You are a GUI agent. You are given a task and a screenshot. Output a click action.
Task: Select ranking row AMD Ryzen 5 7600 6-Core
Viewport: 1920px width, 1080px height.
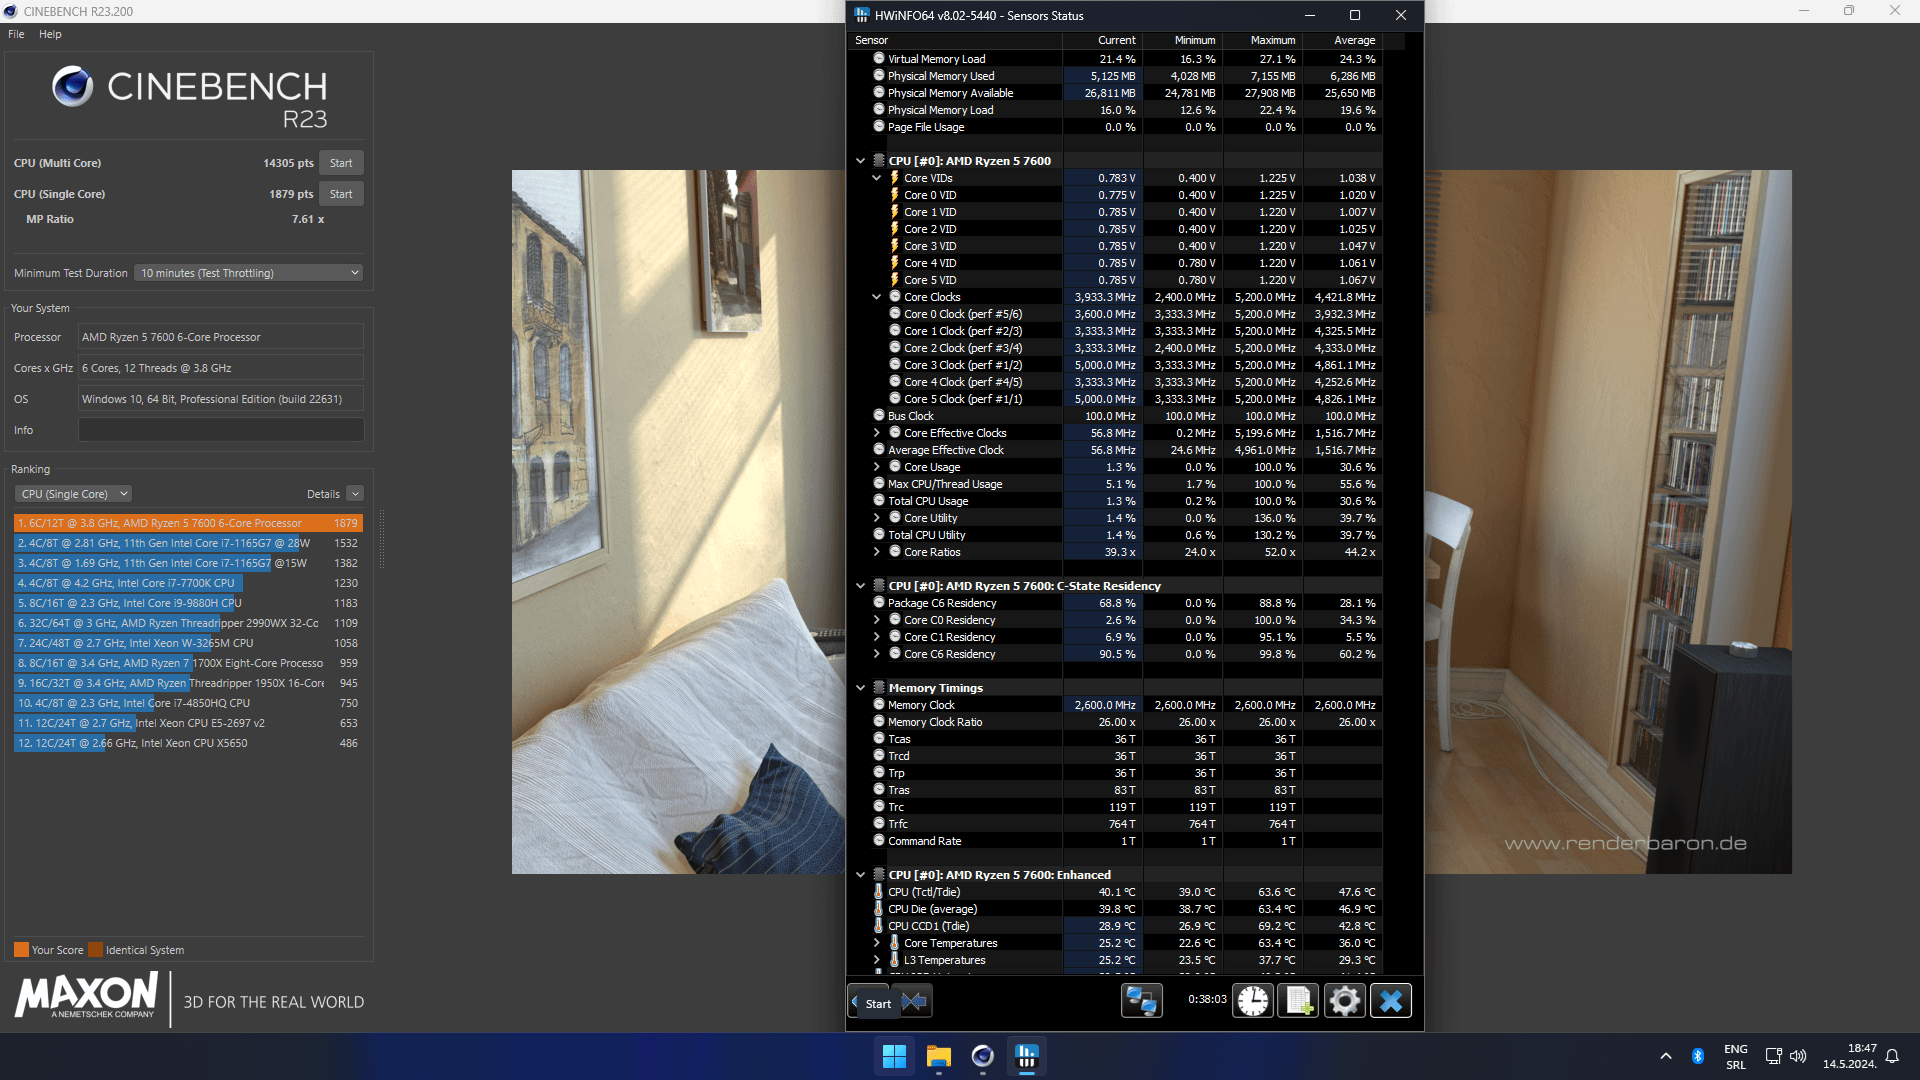188,523
